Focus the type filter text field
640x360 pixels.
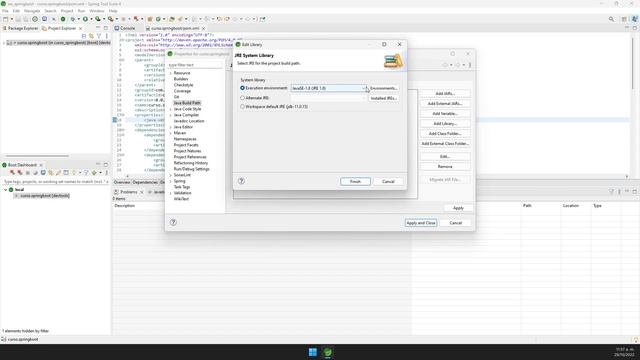coord(195,65)
